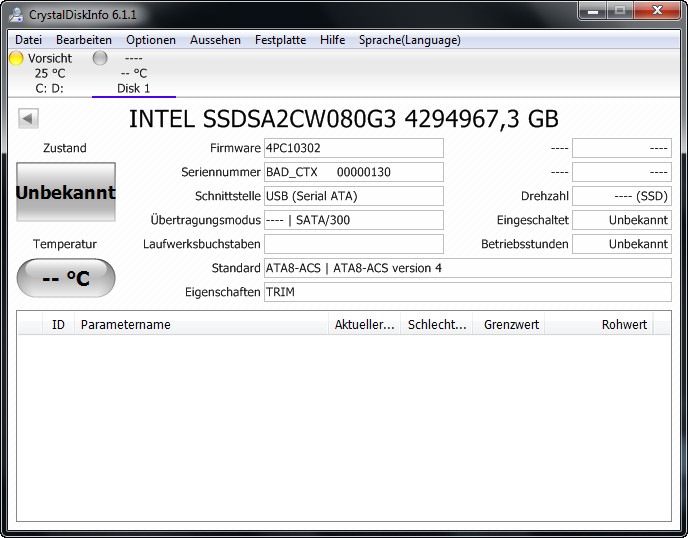Click the Rohwert column header
Image resolution: width=688 pixels, height=538 pixels.
point(599,324)
